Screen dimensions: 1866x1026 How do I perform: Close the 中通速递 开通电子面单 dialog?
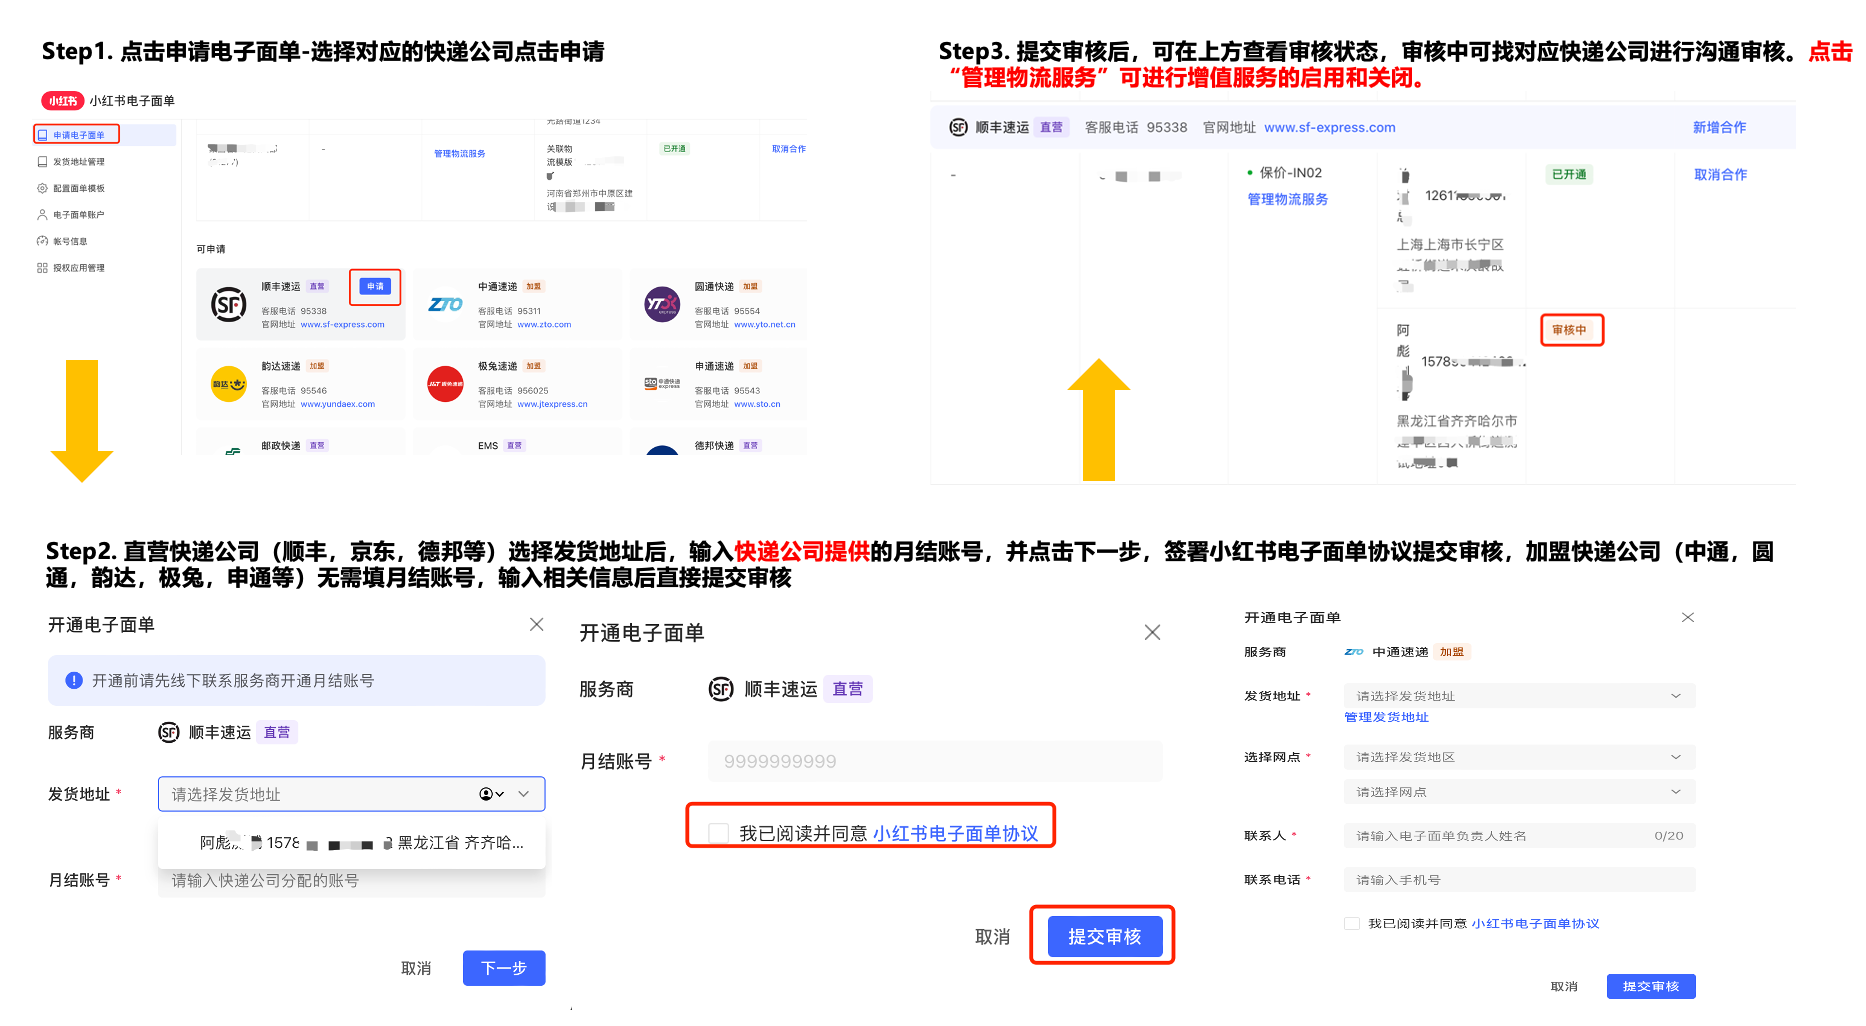(x=1688, y=617)
